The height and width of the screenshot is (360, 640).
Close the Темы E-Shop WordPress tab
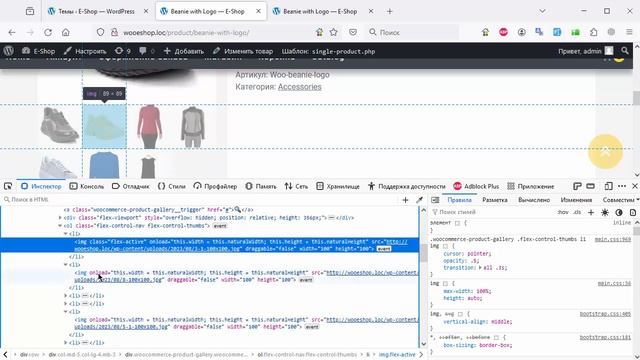(146, 11)
